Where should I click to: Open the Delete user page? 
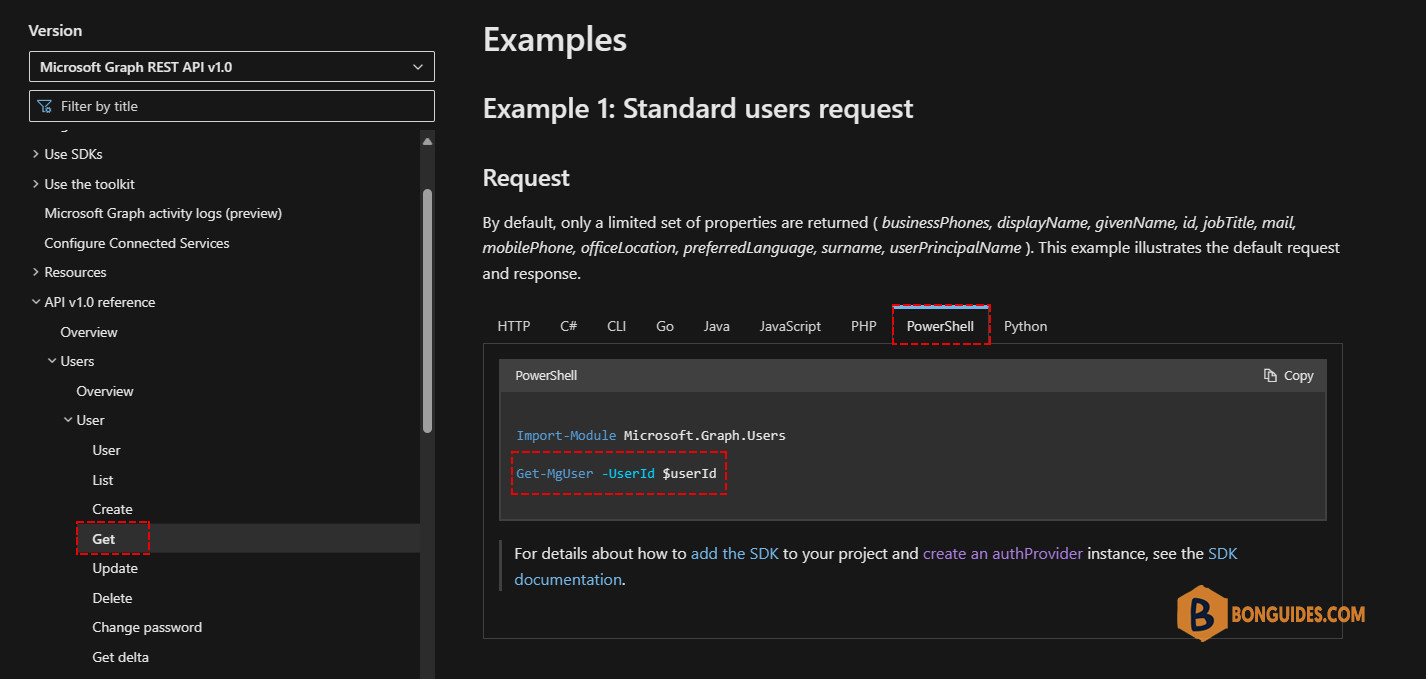(112, 598)
